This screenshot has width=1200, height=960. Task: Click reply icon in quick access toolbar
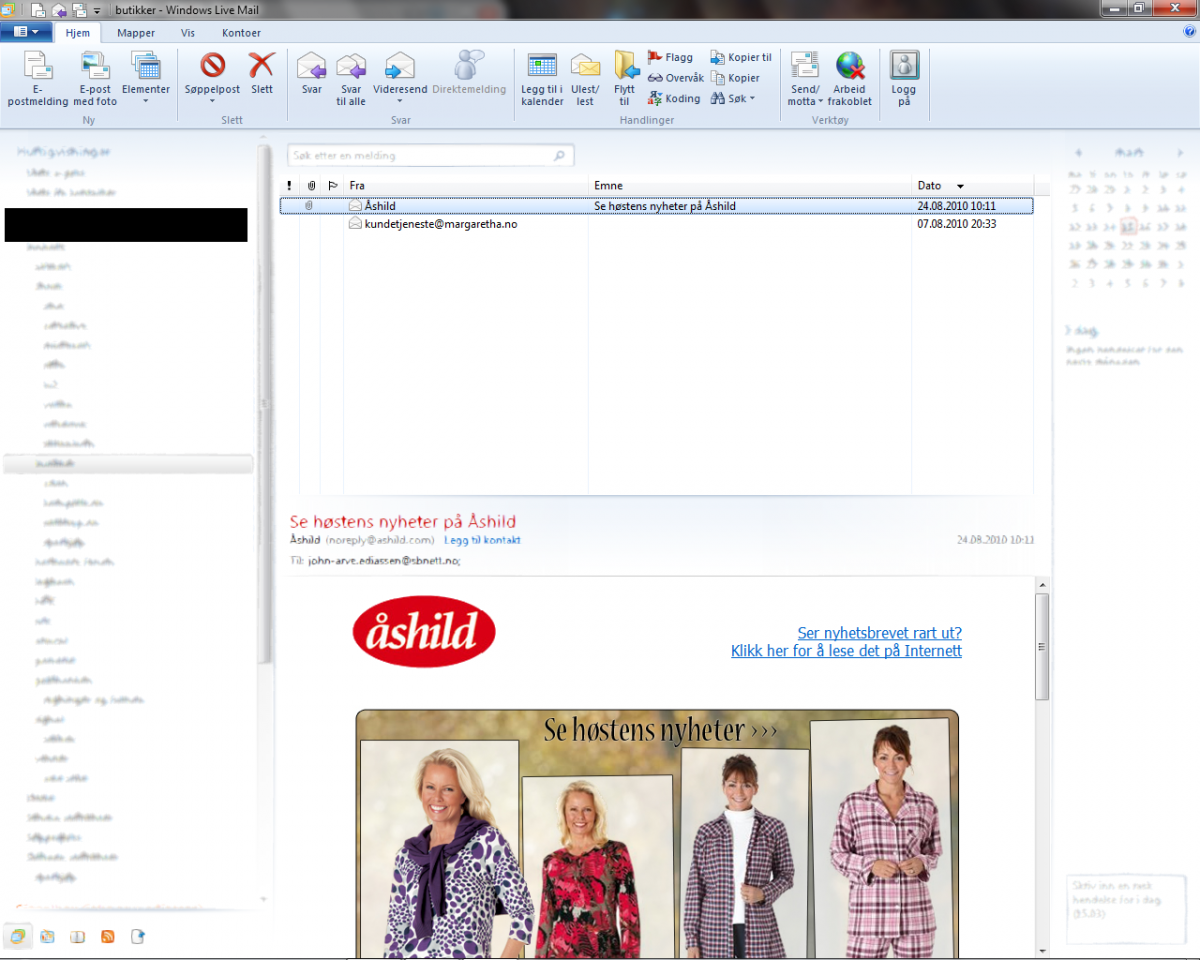[59, 10]
